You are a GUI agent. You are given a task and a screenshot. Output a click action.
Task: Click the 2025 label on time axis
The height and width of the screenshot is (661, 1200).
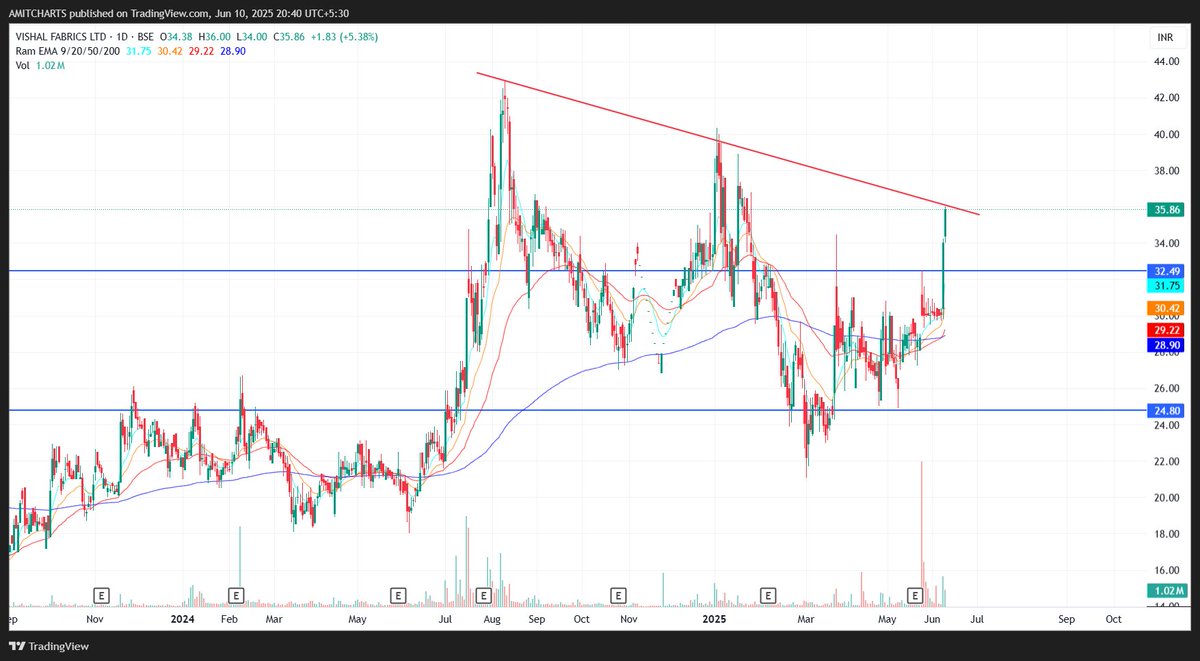click(x=713, y=620)
